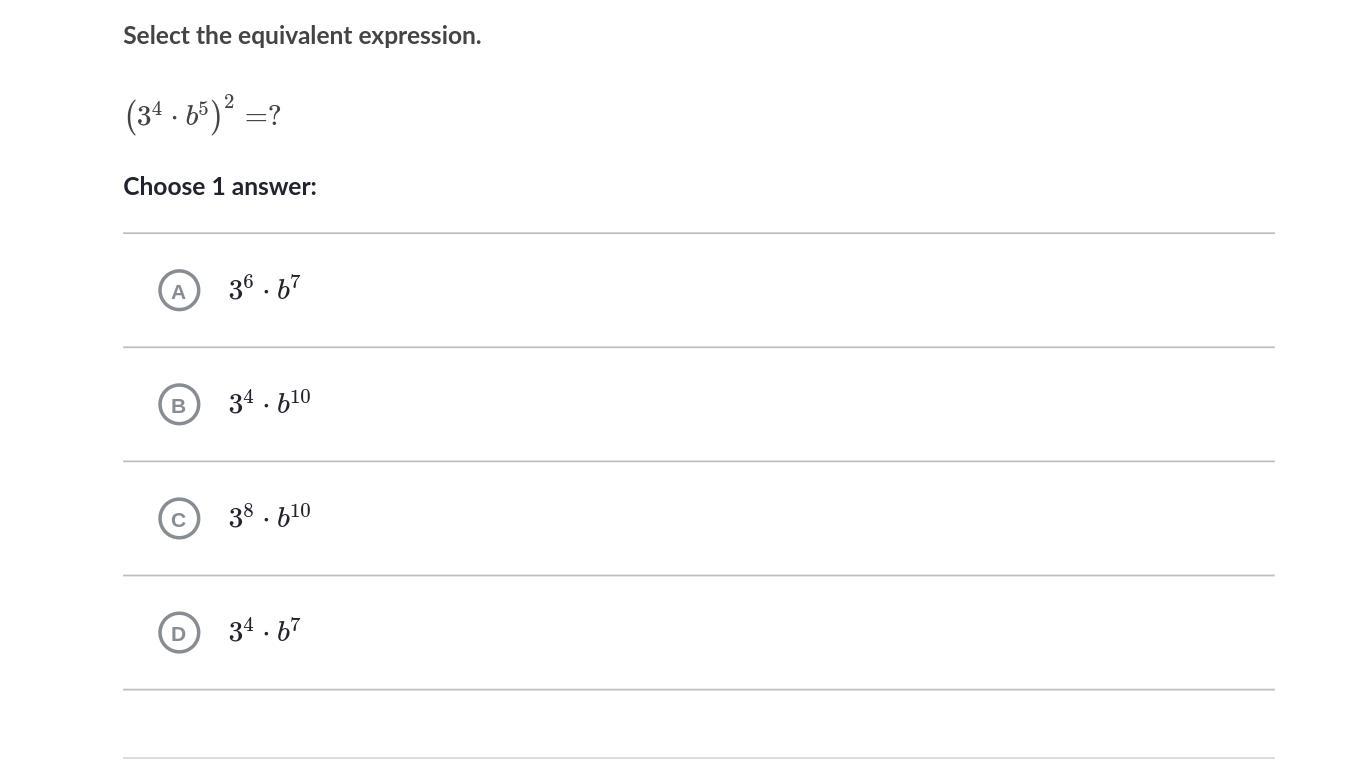Click the base 3 in option B

pyautogui.click(x=235, y=405)
